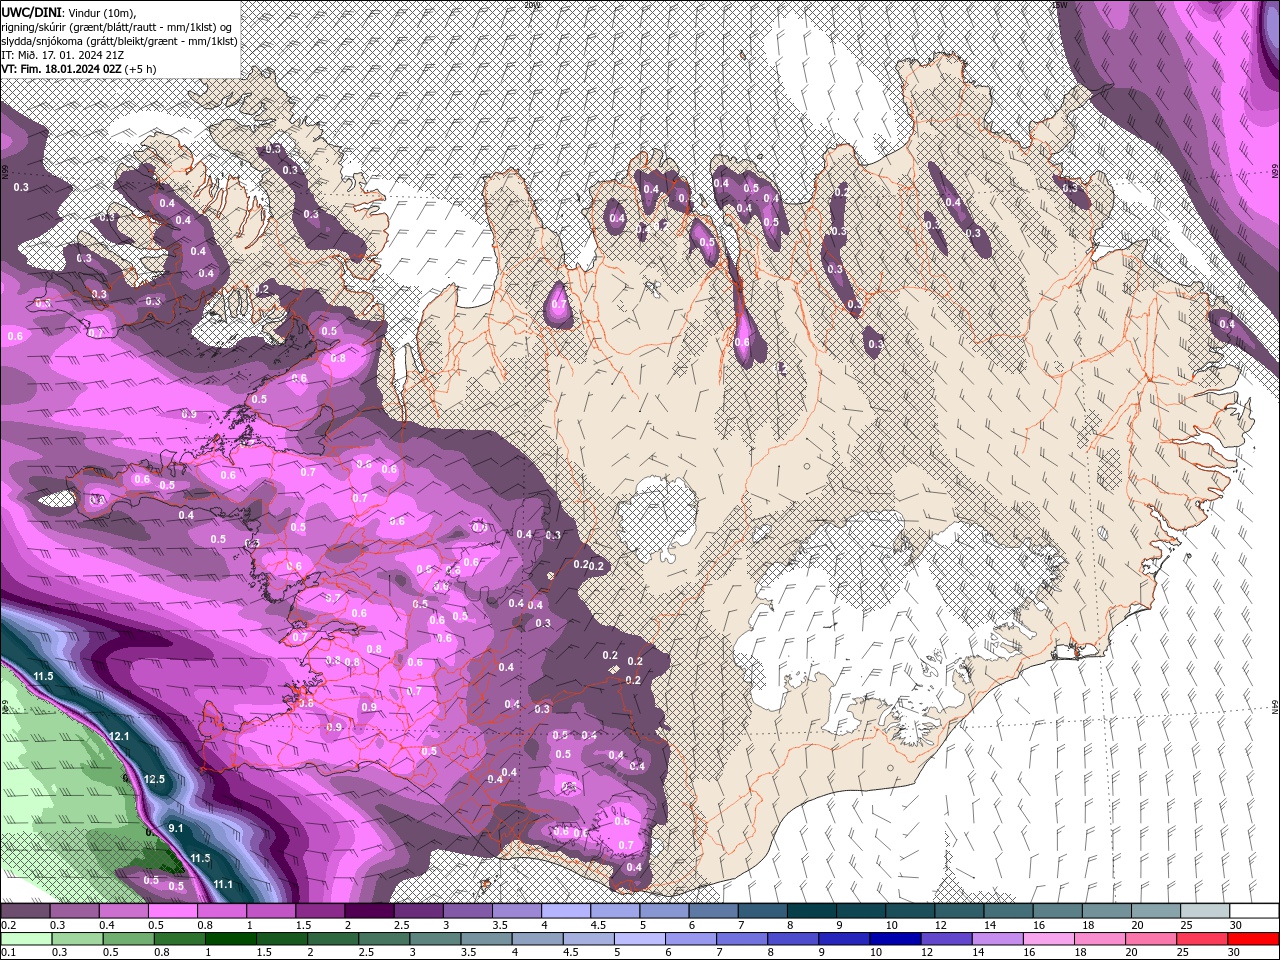Click bottom legend swatch between 0.1 and 0.3
This screenshot has height=960, width=1280.
(x=25, y=939)
